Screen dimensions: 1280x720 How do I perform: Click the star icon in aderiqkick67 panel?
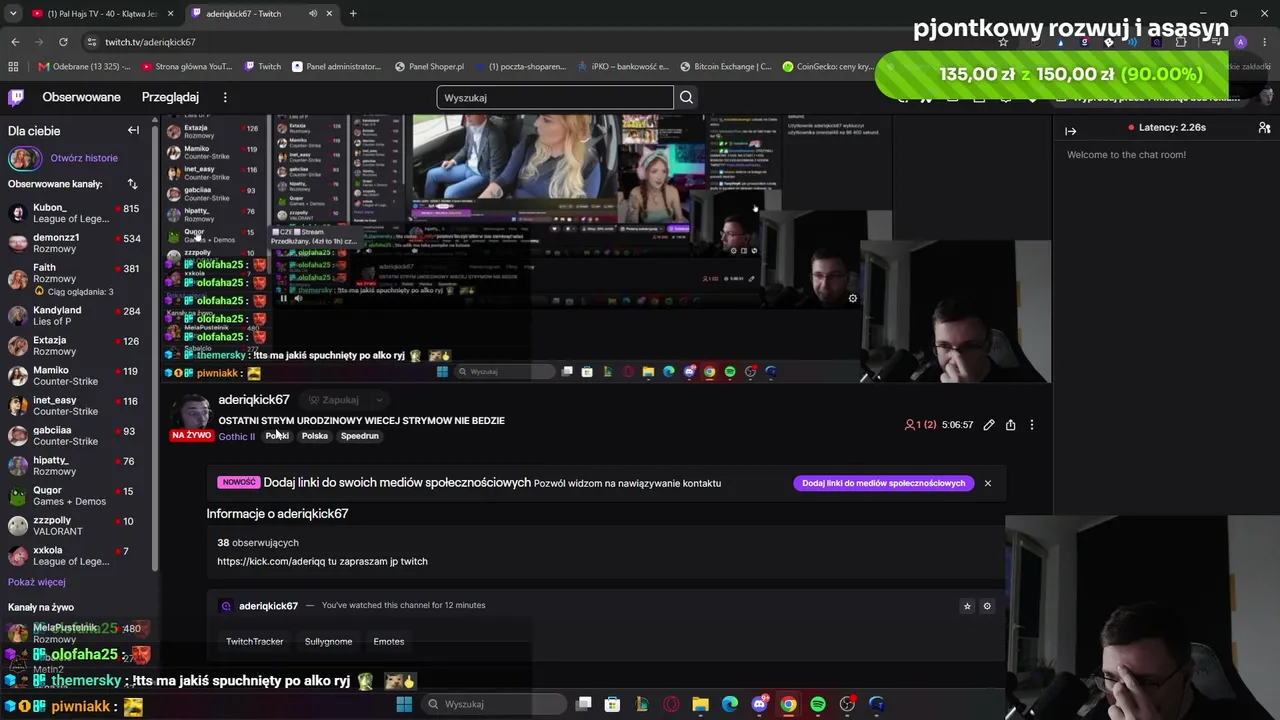coord(967,606)
